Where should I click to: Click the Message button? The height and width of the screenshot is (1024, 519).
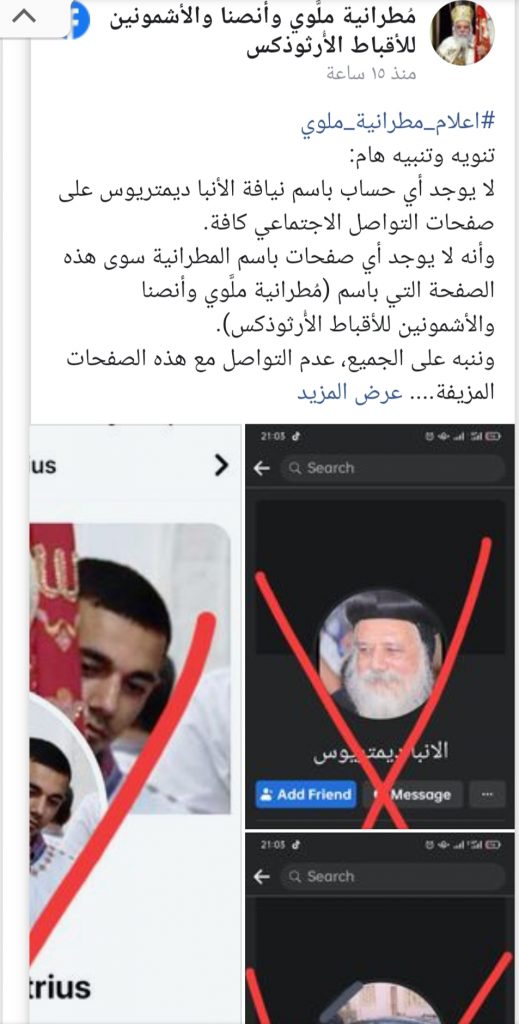[412, 795]
